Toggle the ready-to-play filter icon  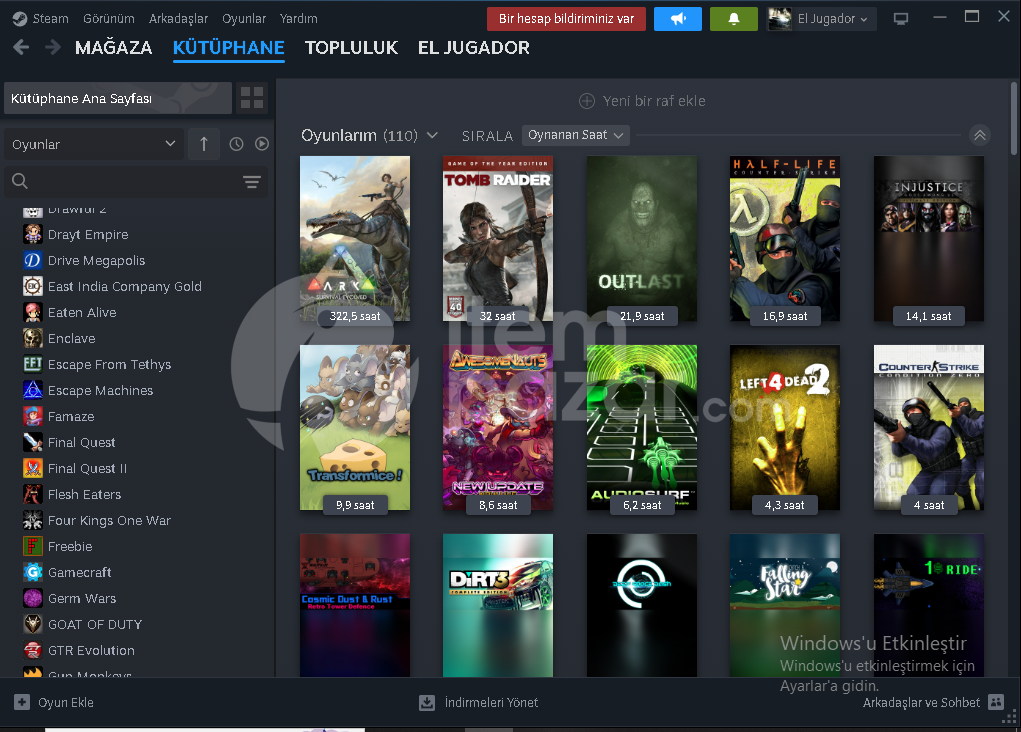click(262, 144)
